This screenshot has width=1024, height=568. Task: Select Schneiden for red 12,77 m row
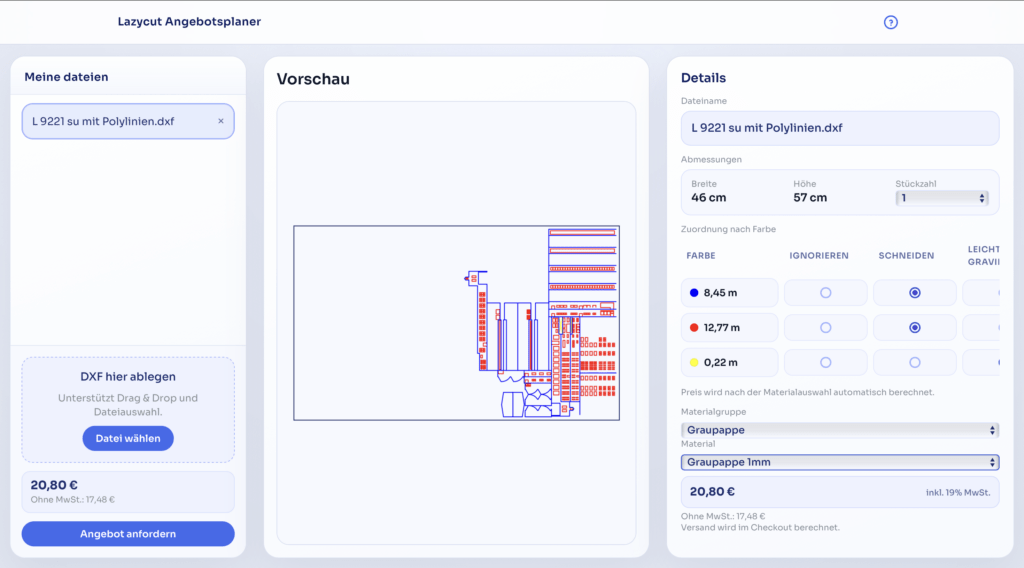(x=914, y=328)
